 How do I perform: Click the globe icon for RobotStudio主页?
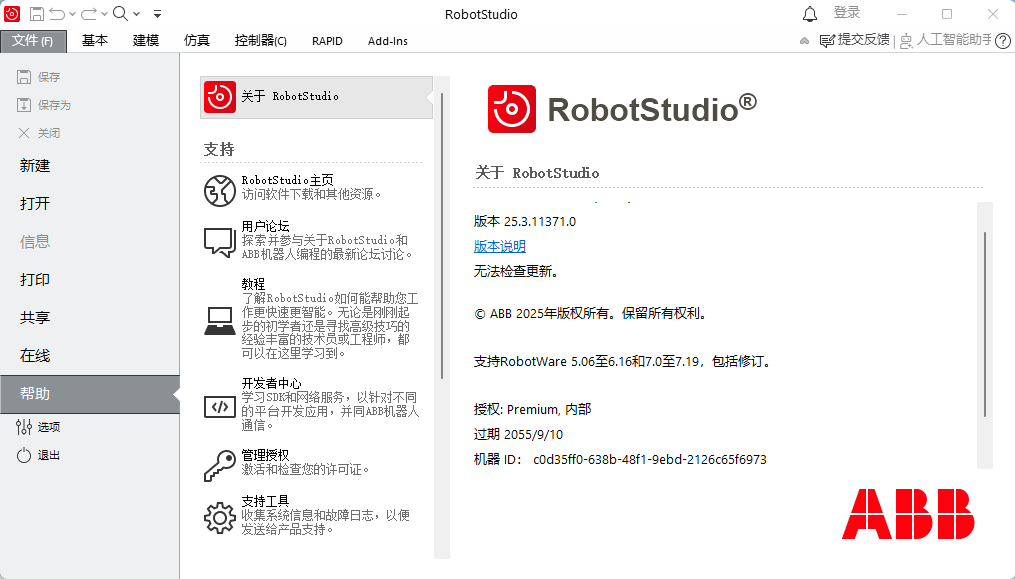click(219, 189)
